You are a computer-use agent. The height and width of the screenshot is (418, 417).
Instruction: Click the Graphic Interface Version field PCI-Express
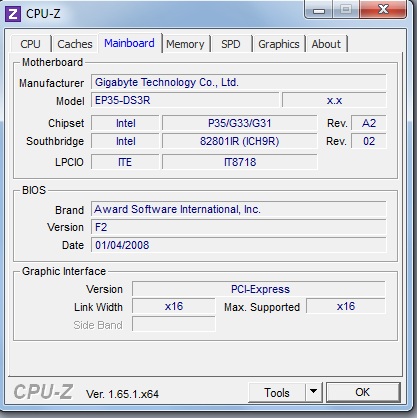coord(259,289)
